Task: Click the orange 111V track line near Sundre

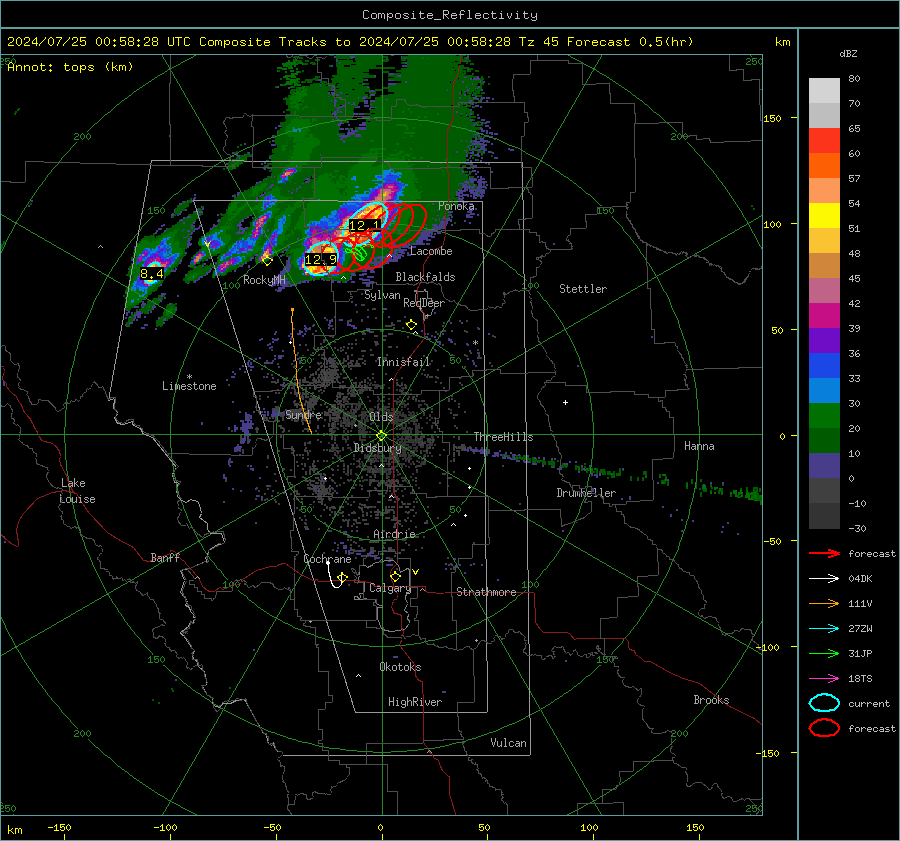Action: tap(298, 373)
